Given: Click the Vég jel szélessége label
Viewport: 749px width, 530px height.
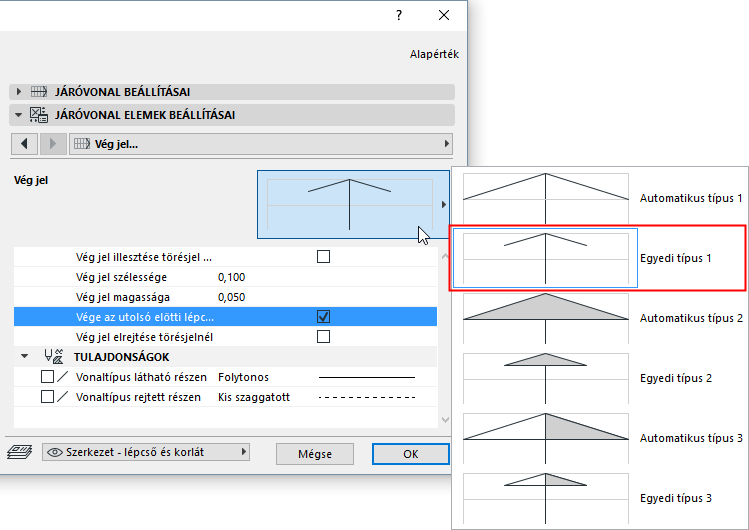Looking at the screenshot, I should point(121,277).
